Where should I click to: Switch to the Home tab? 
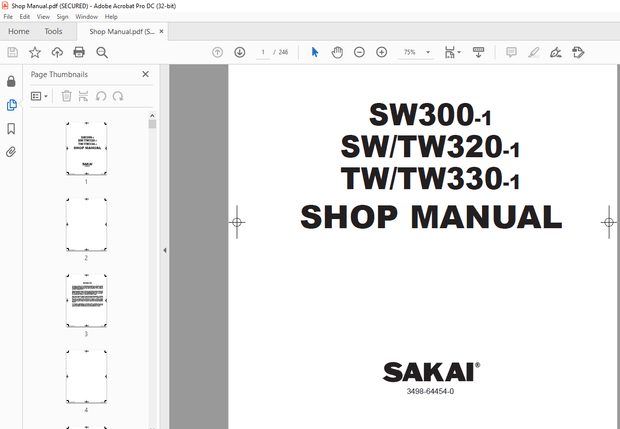(x=19, y=31)
